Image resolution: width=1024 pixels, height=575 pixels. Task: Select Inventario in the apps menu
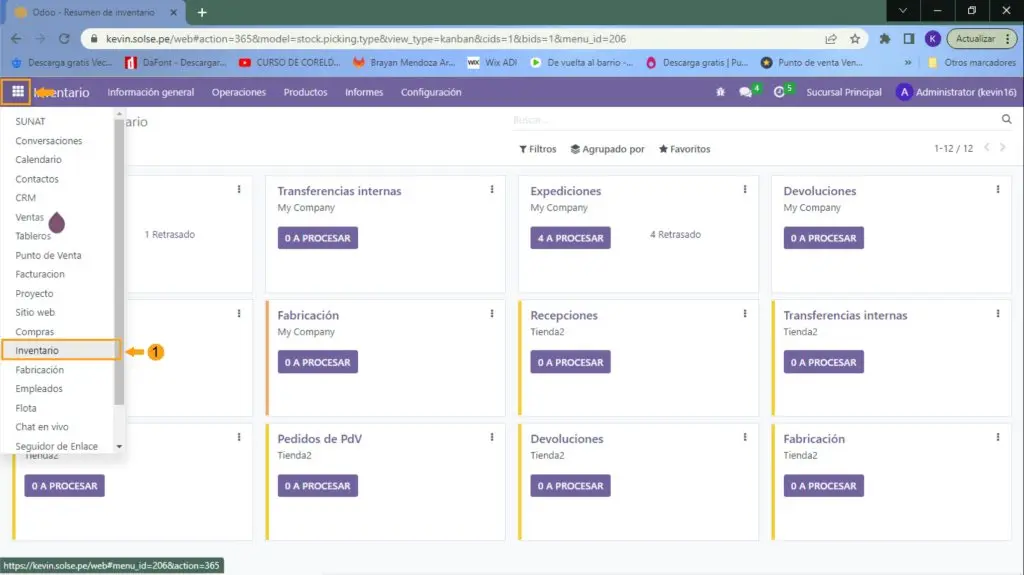coord(37,351)
